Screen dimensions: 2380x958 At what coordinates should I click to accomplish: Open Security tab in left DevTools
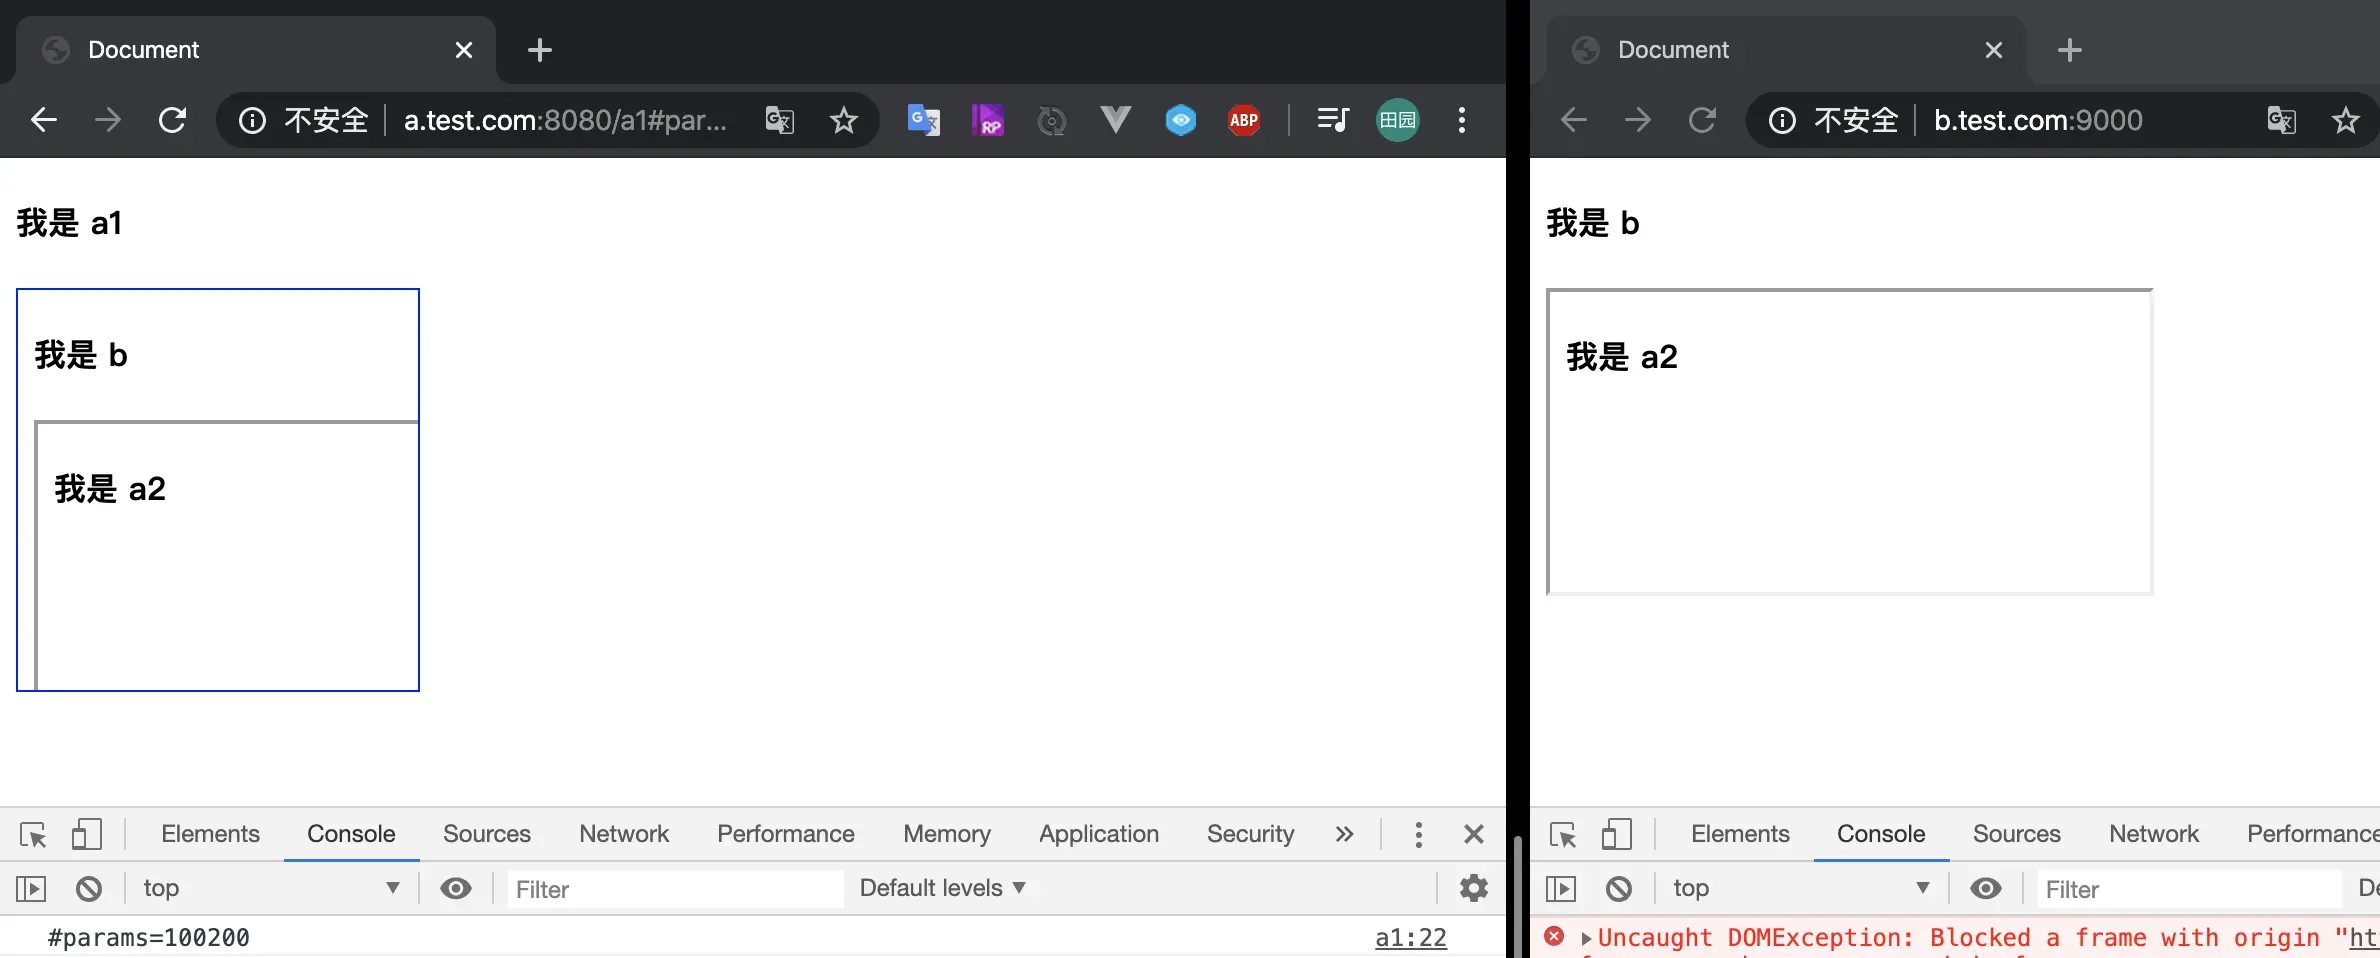[x=1250, y=834]
